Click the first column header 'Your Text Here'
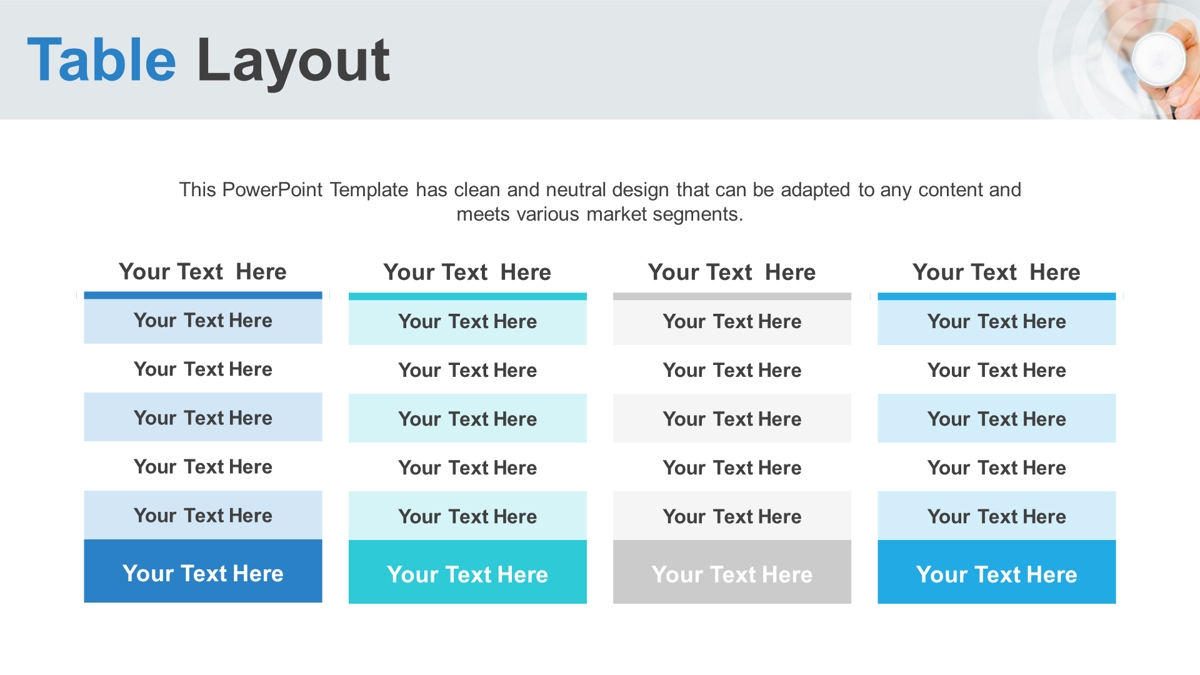1200x675 pixels. (203, 271)
